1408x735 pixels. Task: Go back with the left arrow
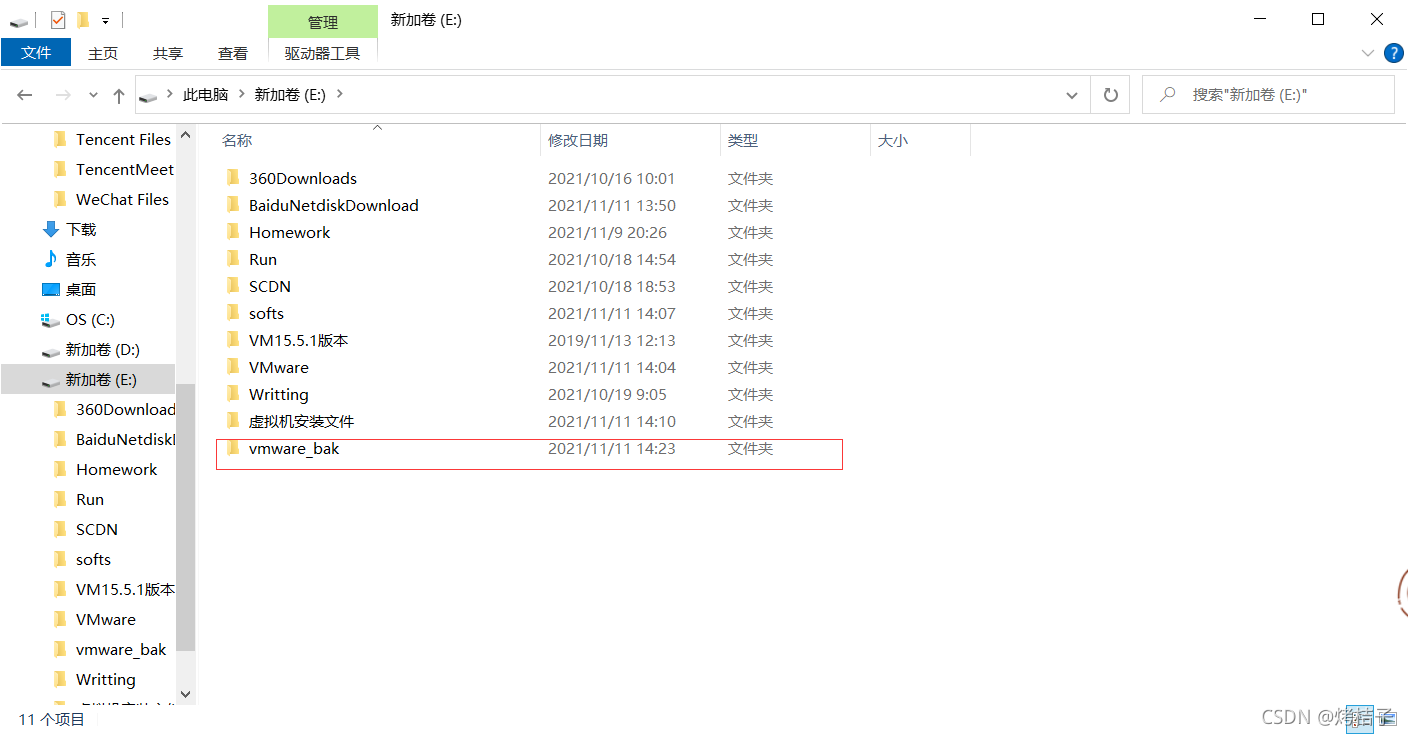coord(25,95)
